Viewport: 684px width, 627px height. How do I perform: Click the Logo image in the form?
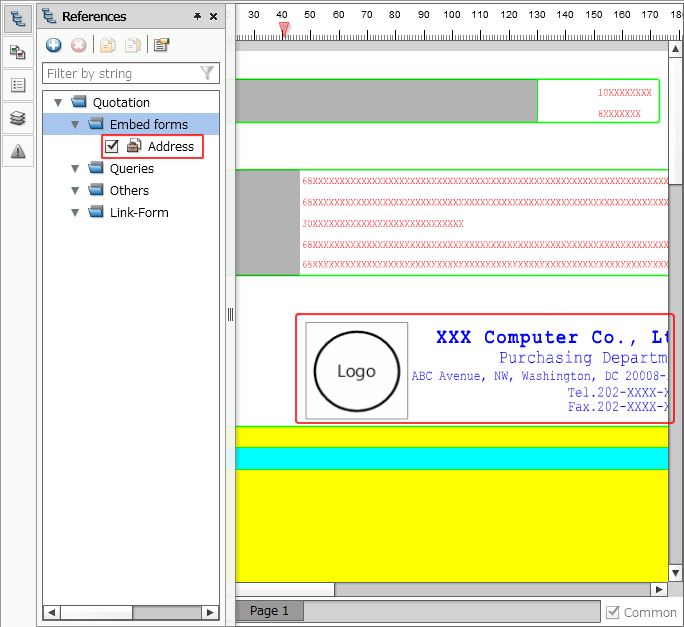pyautogui.click(x=357, y=371)
